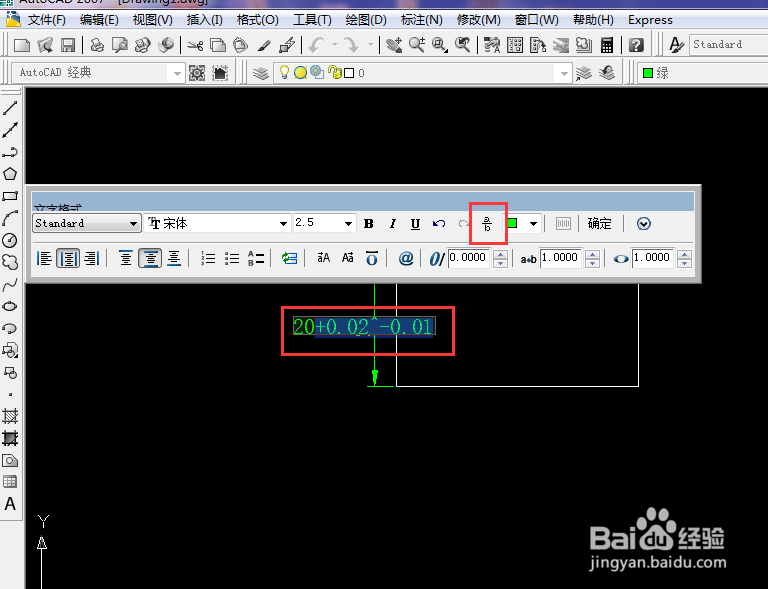Select the Rectangle tool
768x589 pixels.
[x=10, y=196]
